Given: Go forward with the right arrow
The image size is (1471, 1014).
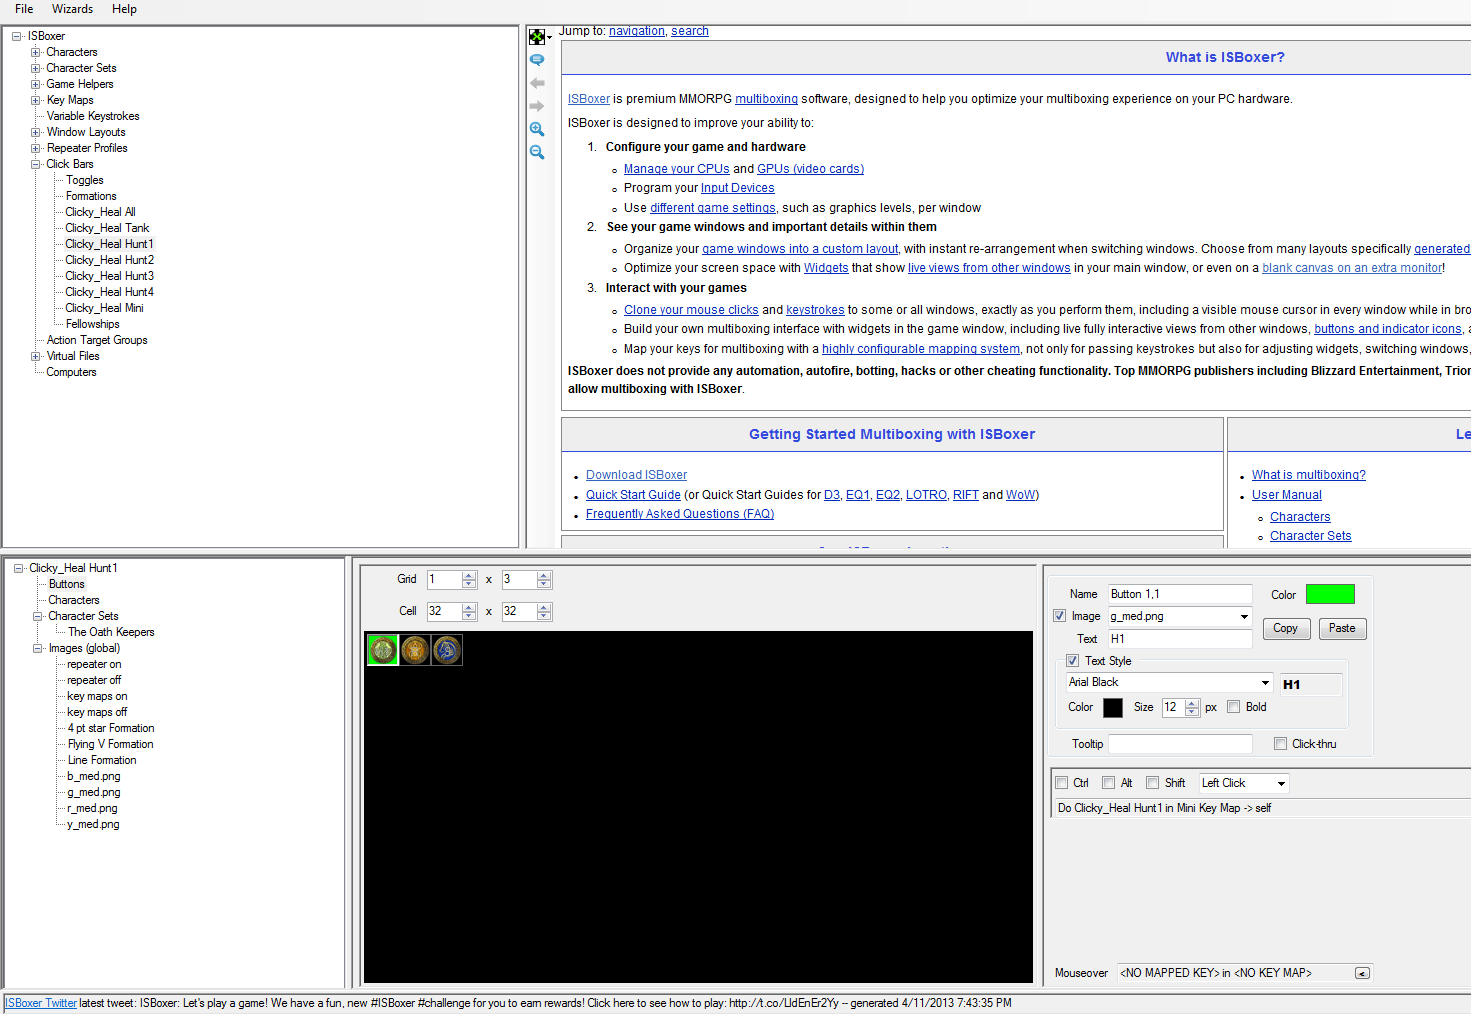Looking at the screenshot, I should tap(537, 106).
